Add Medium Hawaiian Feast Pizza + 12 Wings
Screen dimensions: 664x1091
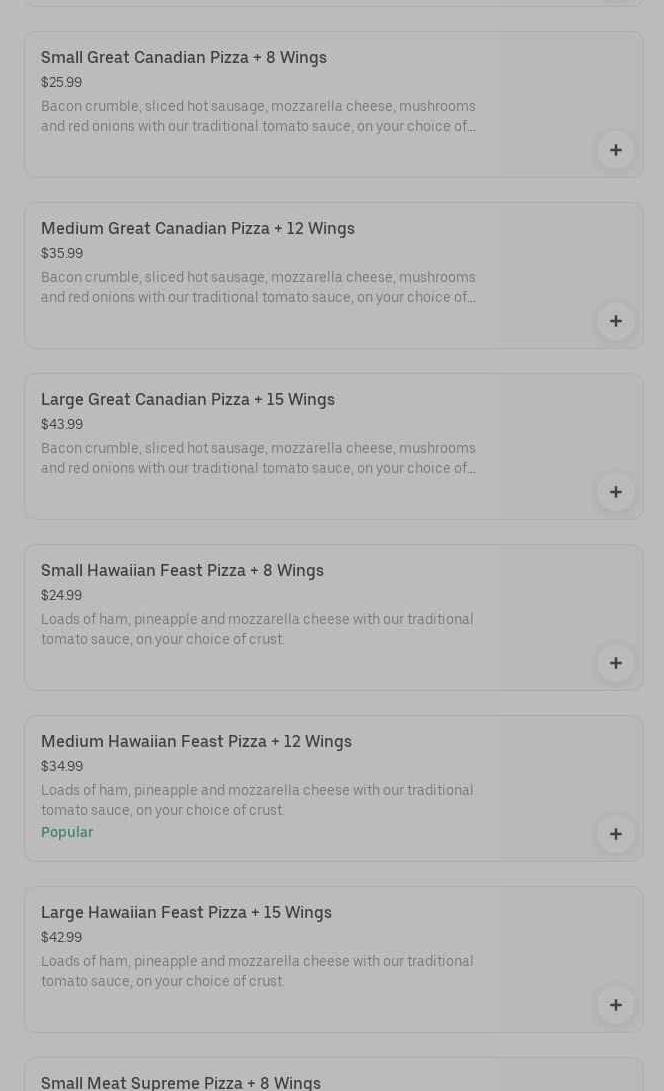point(615,834)
